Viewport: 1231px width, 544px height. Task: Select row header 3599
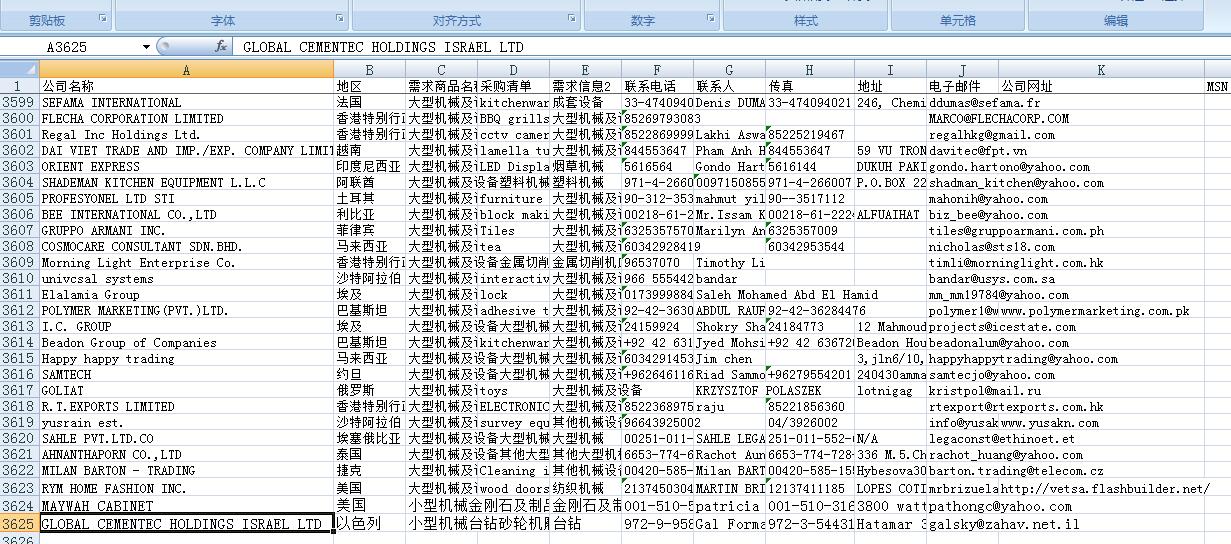coord(19,102)
